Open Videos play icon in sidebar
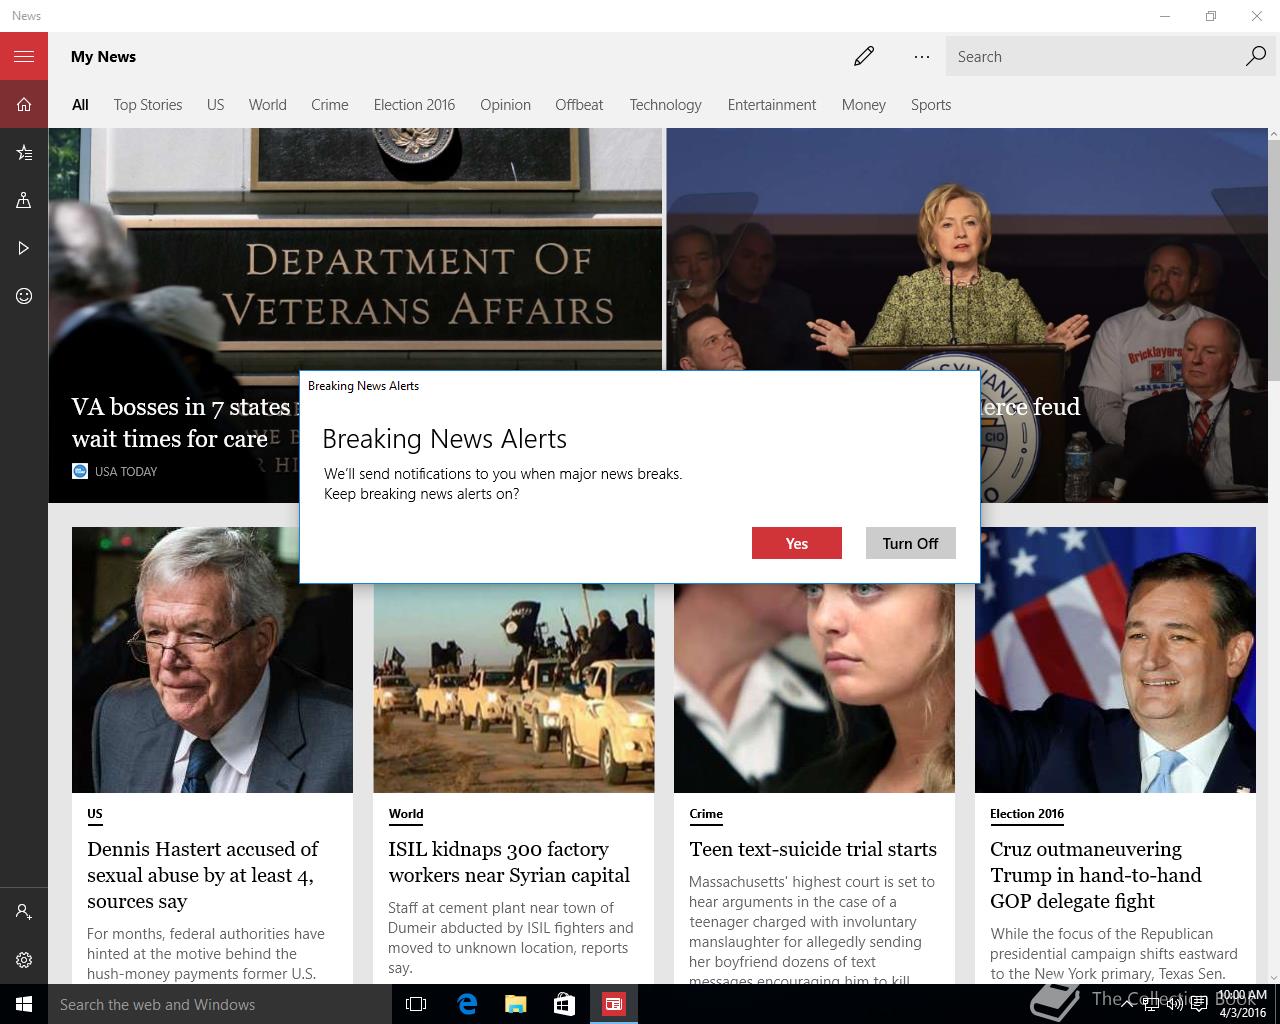This screenshot has width=1280, height=1024. 24,248
